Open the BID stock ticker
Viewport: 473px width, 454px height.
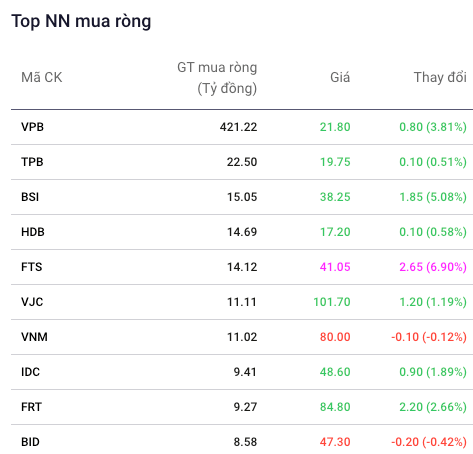pos(30,442)
